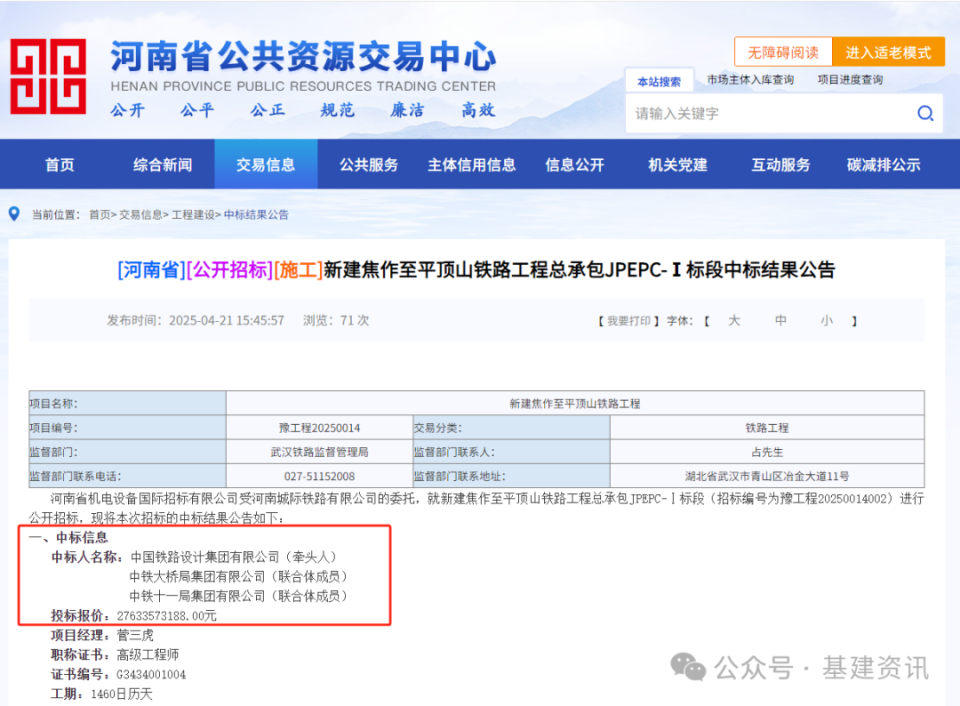
Task: Click 首页 breadcrumb link
Action: click(100, 214)
